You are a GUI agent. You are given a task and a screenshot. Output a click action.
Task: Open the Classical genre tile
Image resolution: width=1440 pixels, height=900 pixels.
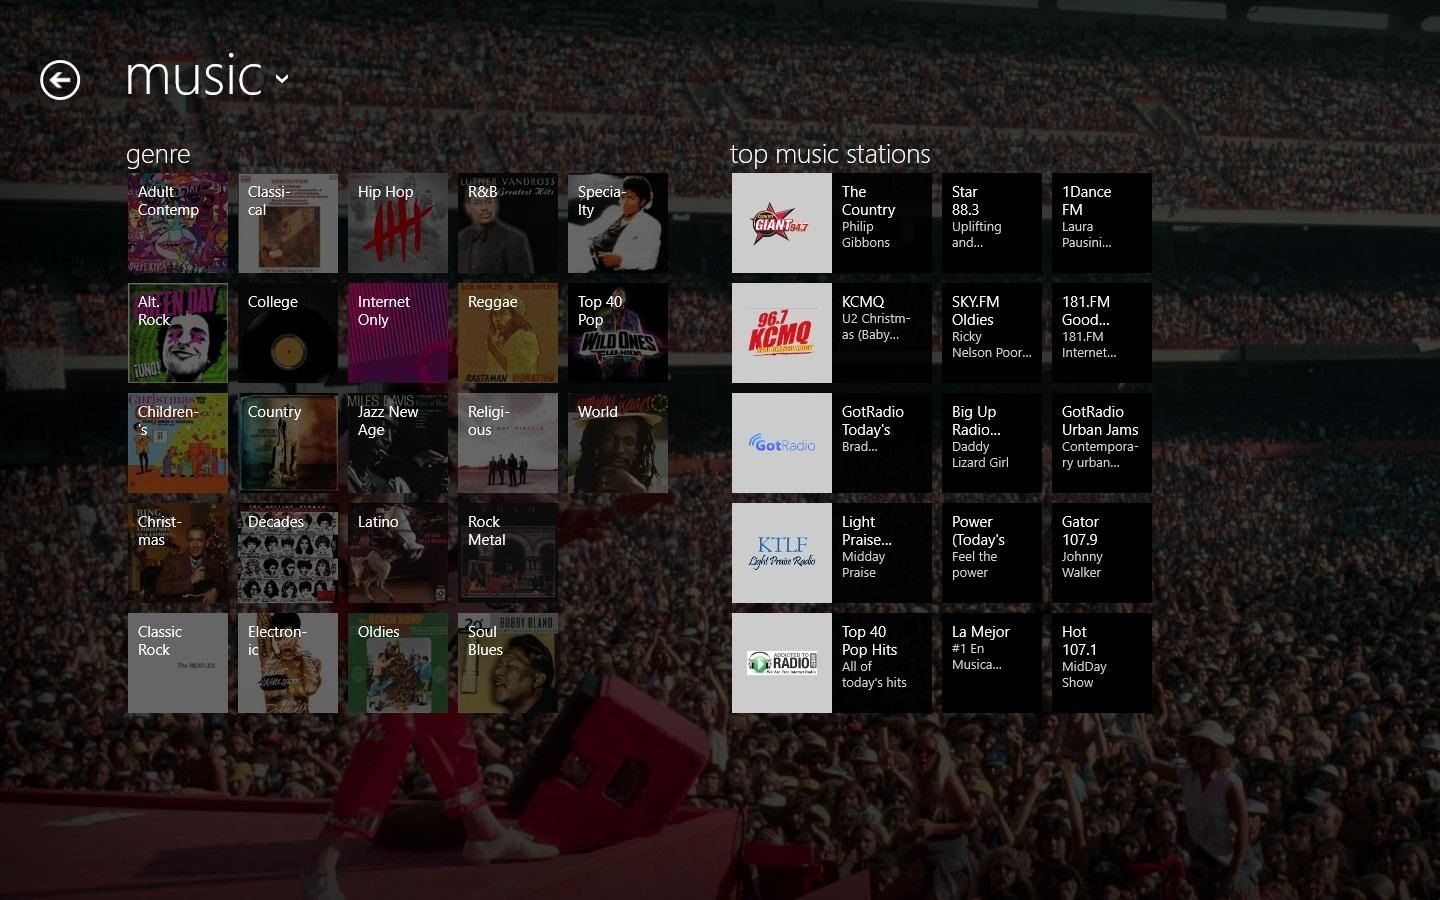point(288,223)
